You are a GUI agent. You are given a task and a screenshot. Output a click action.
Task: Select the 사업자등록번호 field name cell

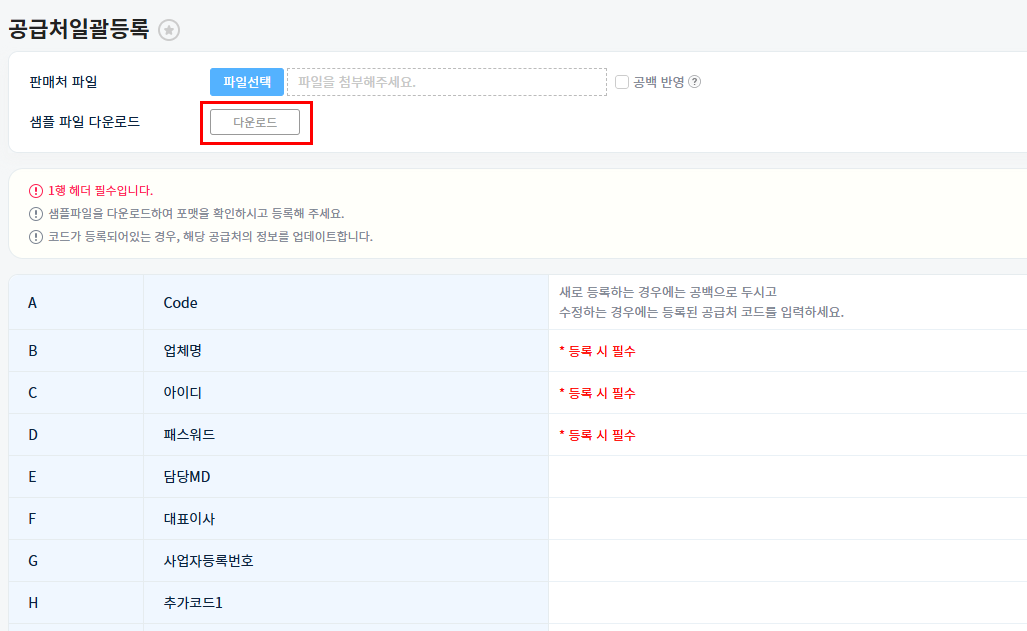click(208, 561)
